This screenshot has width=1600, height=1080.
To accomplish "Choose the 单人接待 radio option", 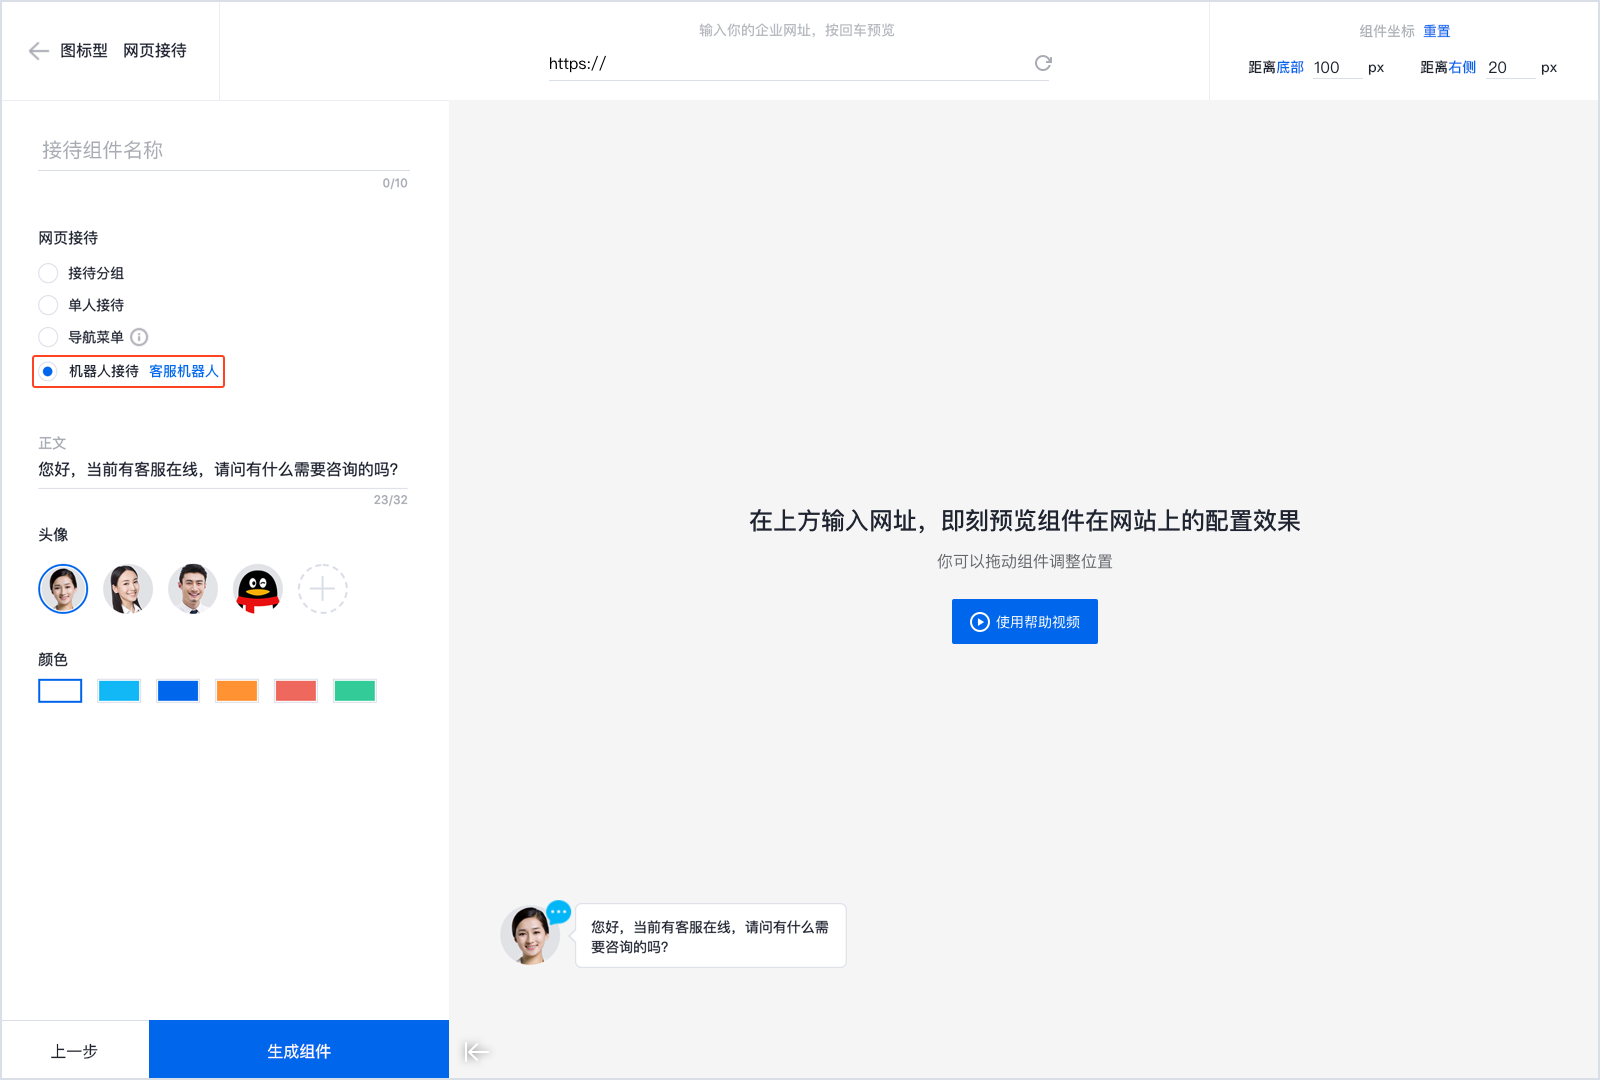I will pos(48,305).
